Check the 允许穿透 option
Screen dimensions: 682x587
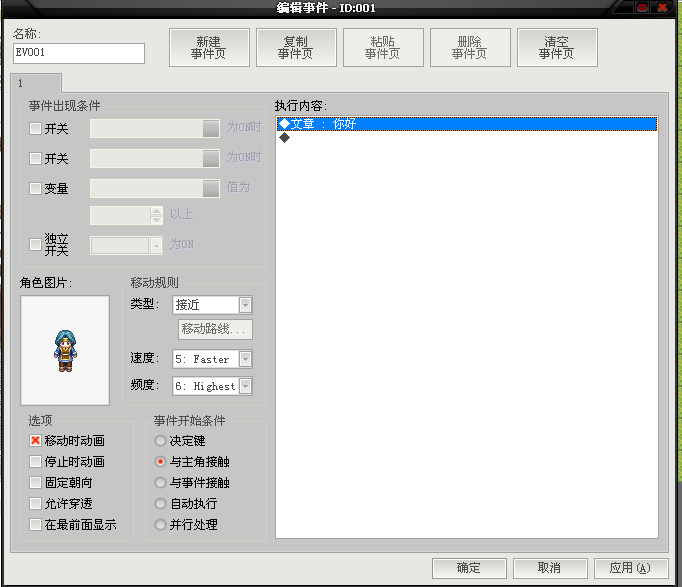[x=35, y=504]
